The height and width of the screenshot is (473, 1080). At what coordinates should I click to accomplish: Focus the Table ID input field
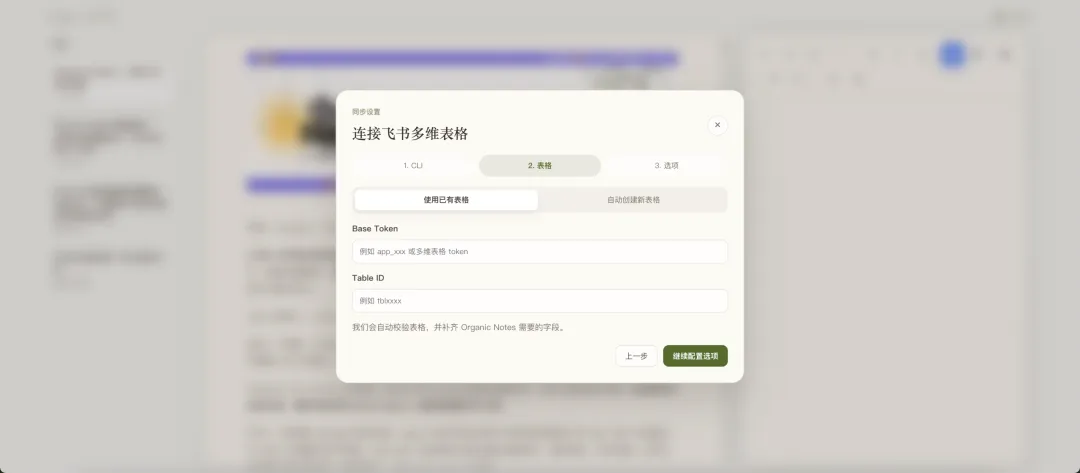[x=540, y=301]
